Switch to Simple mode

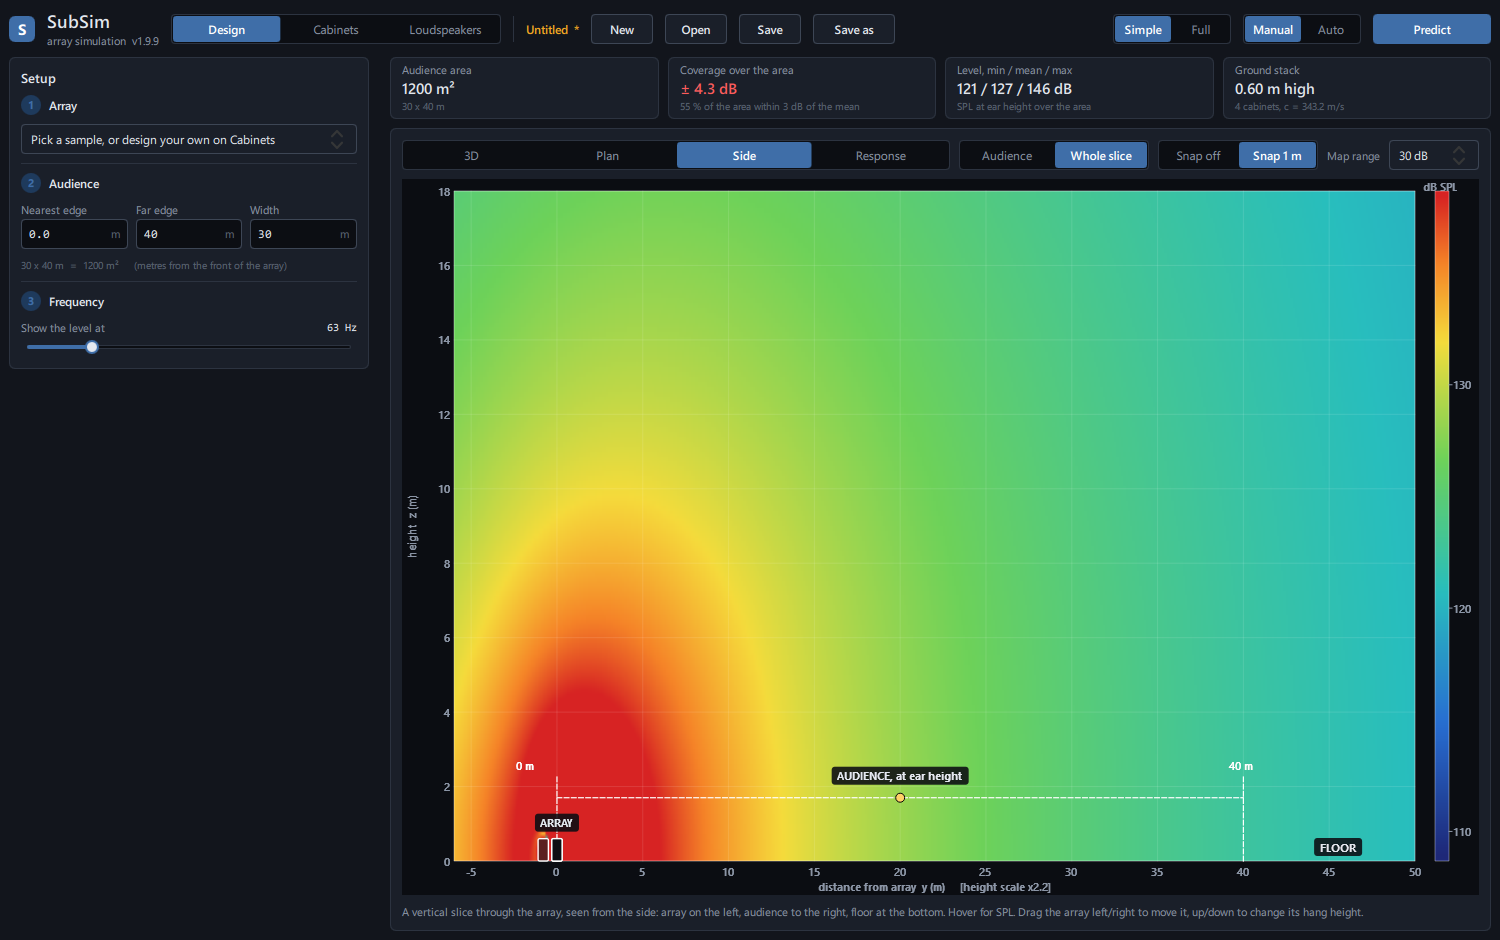pyautogui.click(x=1143, y=30)
